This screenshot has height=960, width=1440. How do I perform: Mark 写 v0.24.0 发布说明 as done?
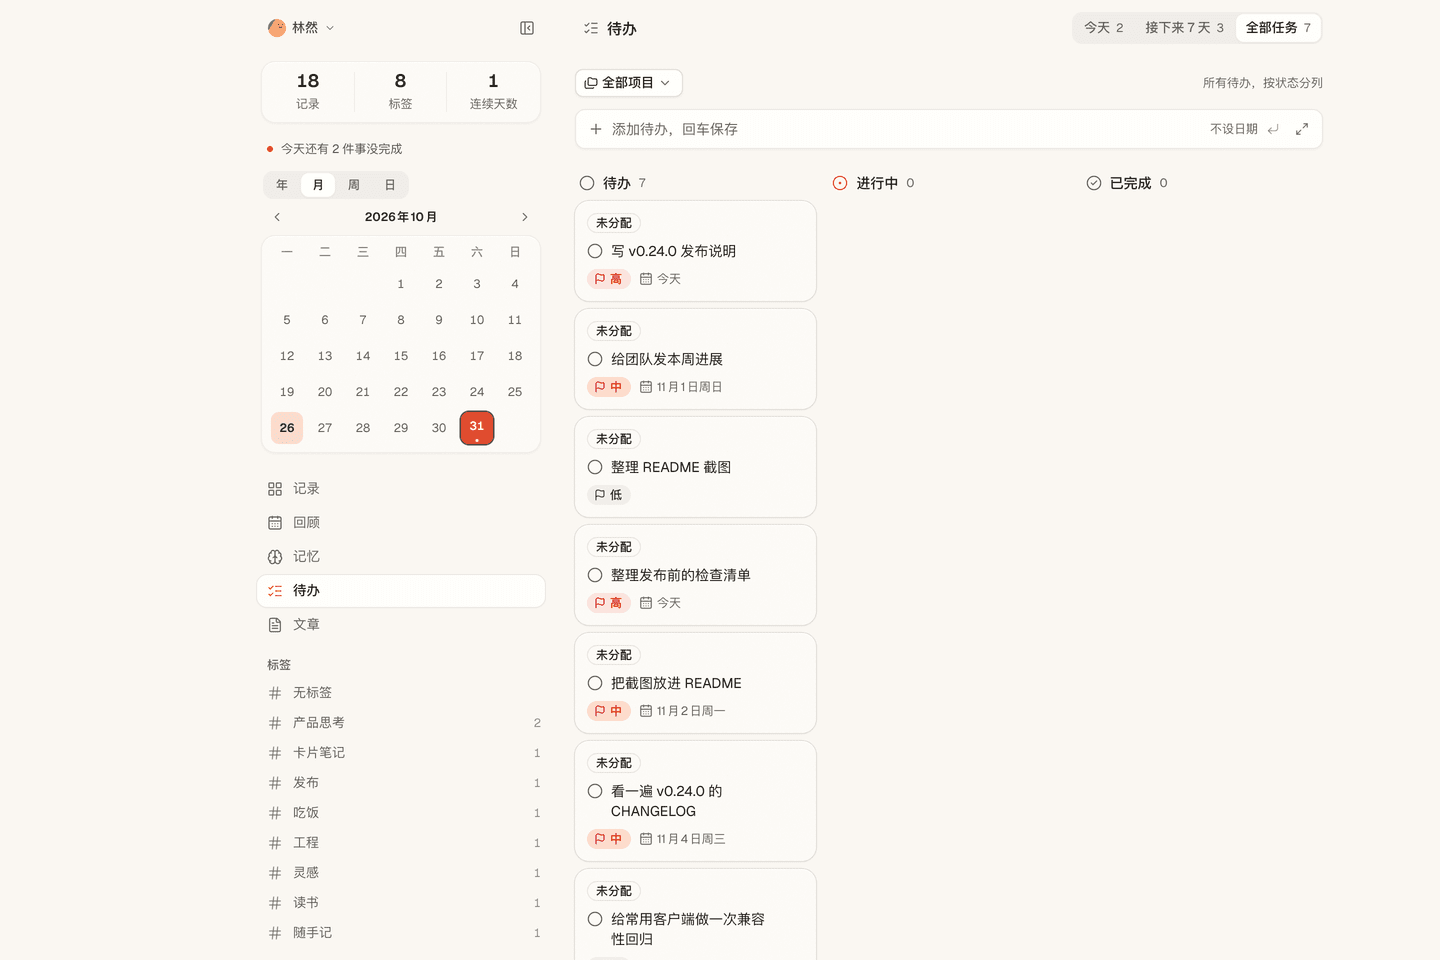point(595,251)
